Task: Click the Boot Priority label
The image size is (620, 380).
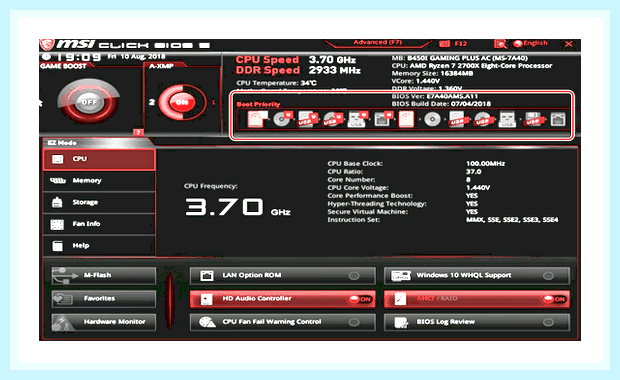Action: tap(258, 104)
